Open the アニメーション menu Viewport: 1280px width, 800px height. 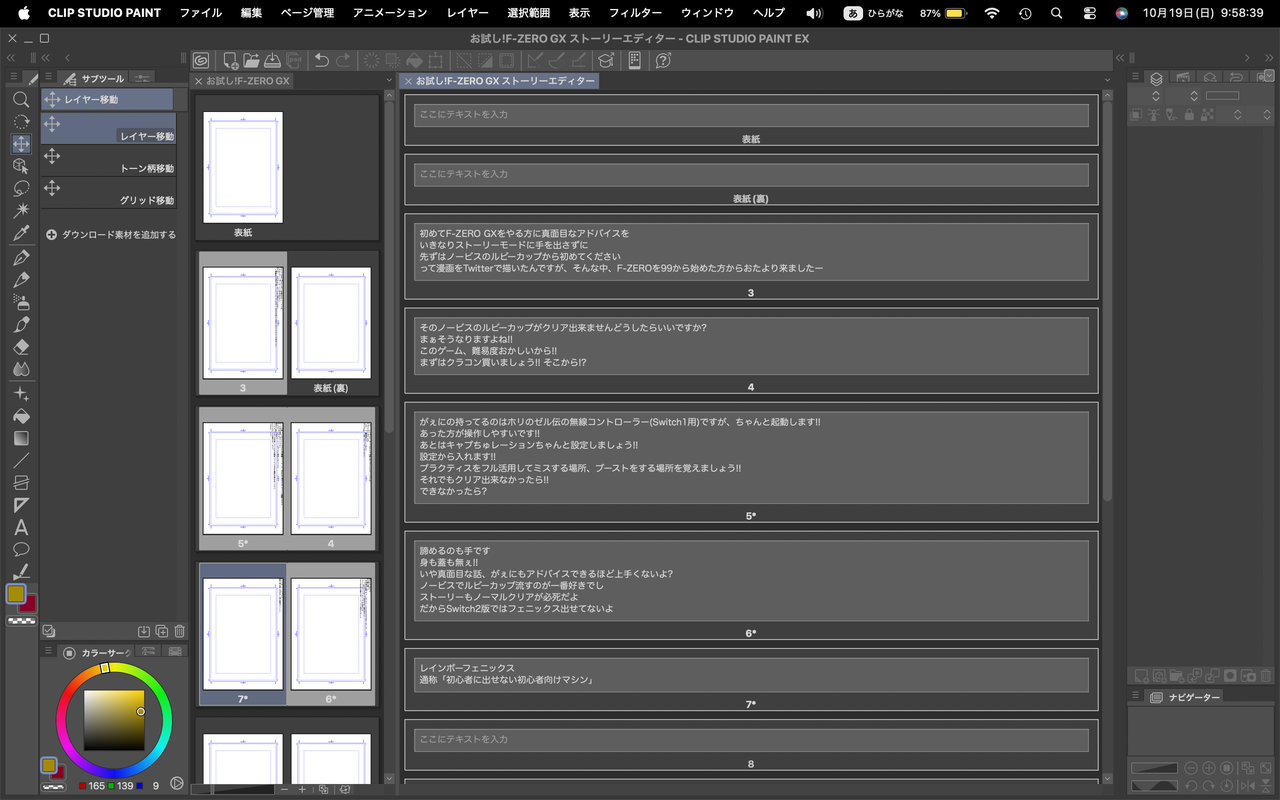pos(390,13)
